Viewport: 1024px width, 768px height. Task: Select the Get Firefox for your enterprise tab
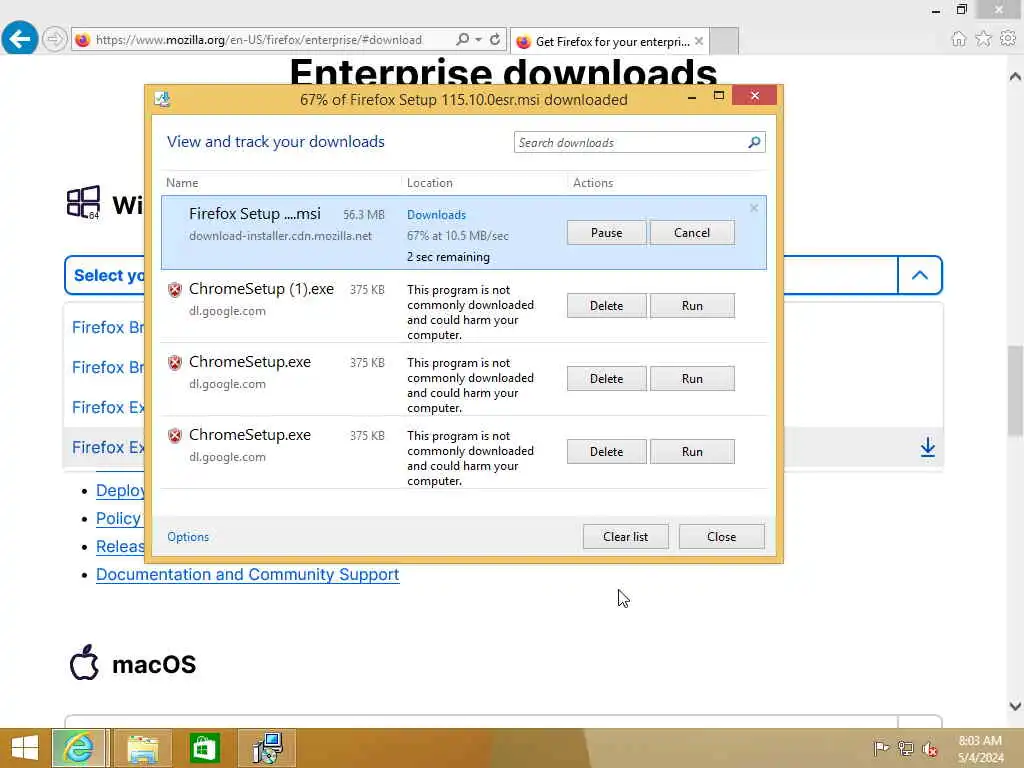pos(611,41)
